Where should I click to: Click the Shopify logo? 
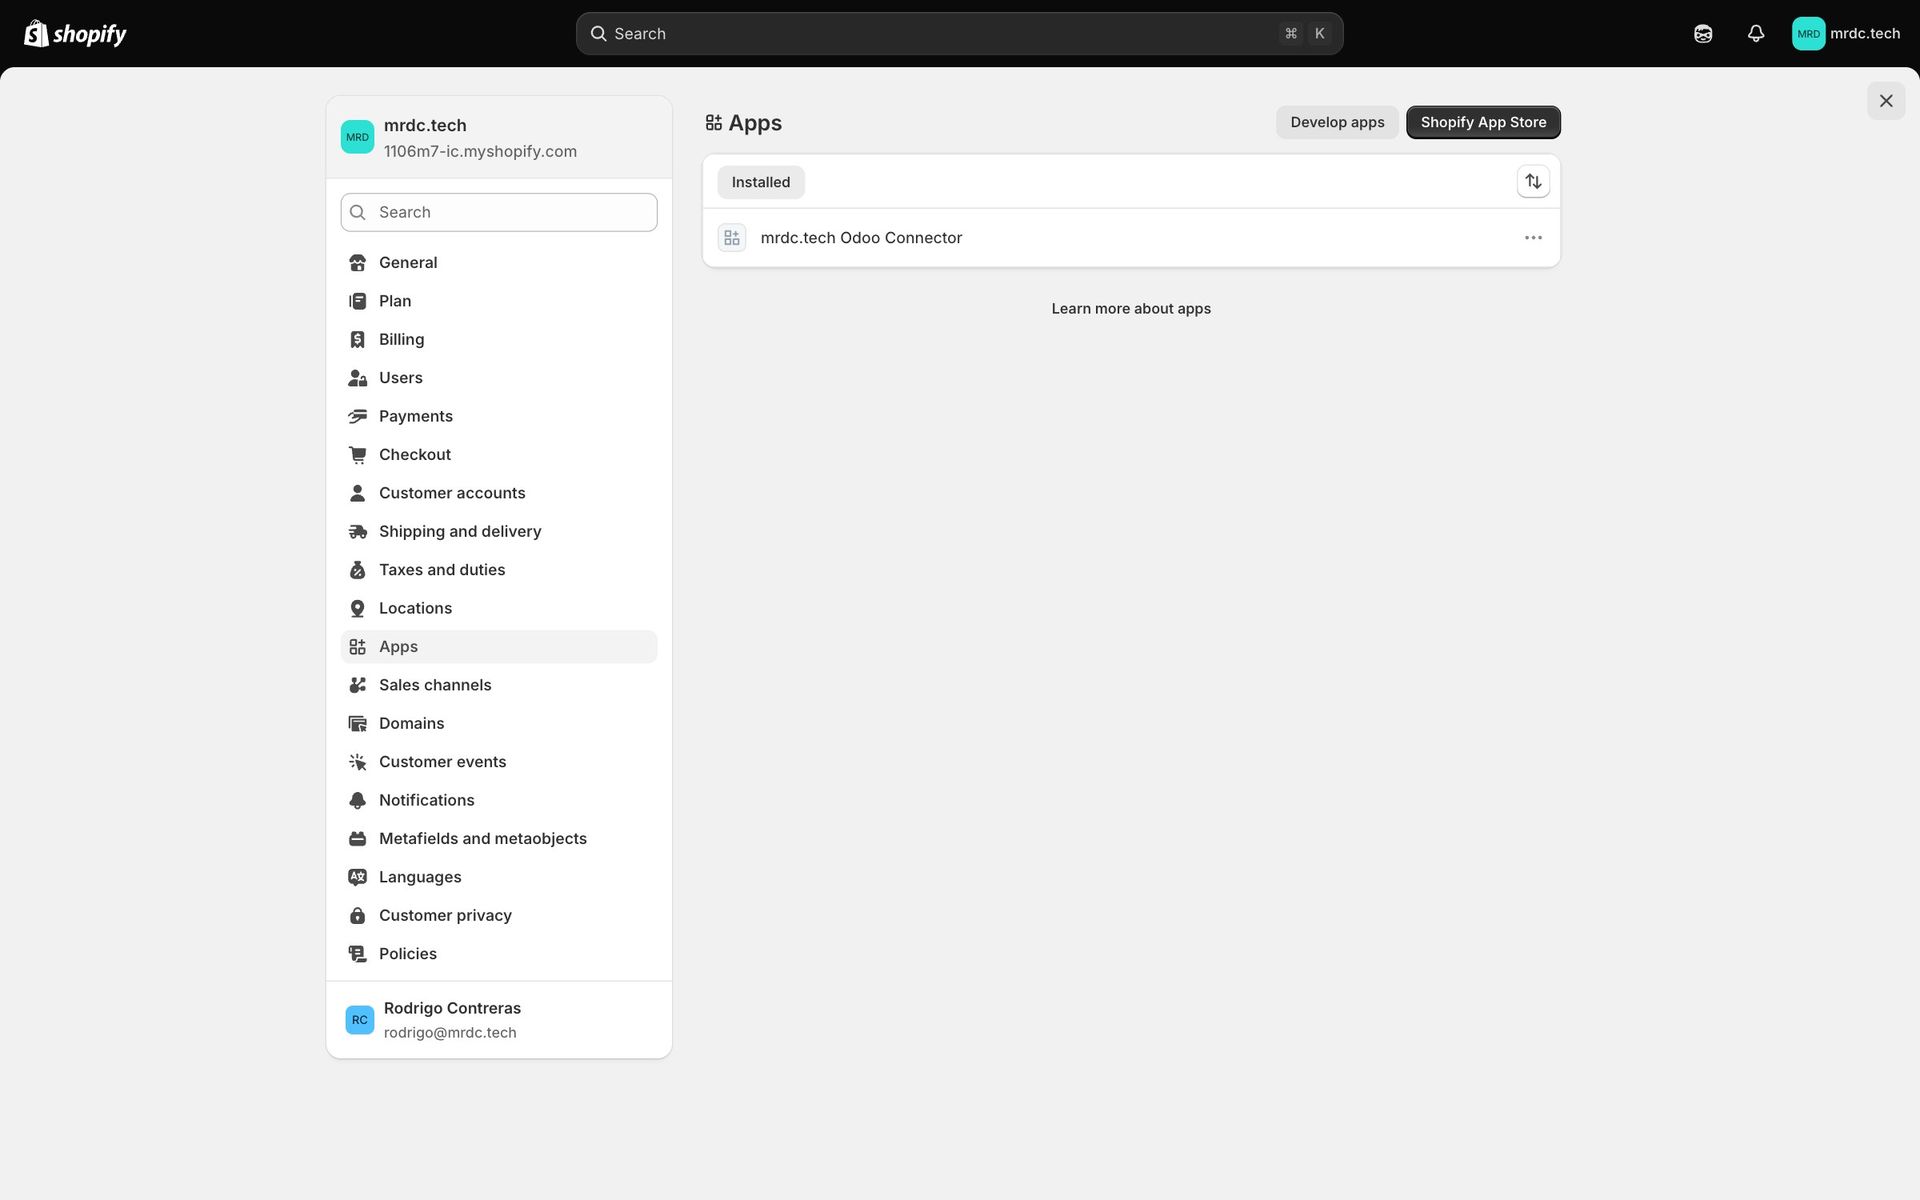75,34
